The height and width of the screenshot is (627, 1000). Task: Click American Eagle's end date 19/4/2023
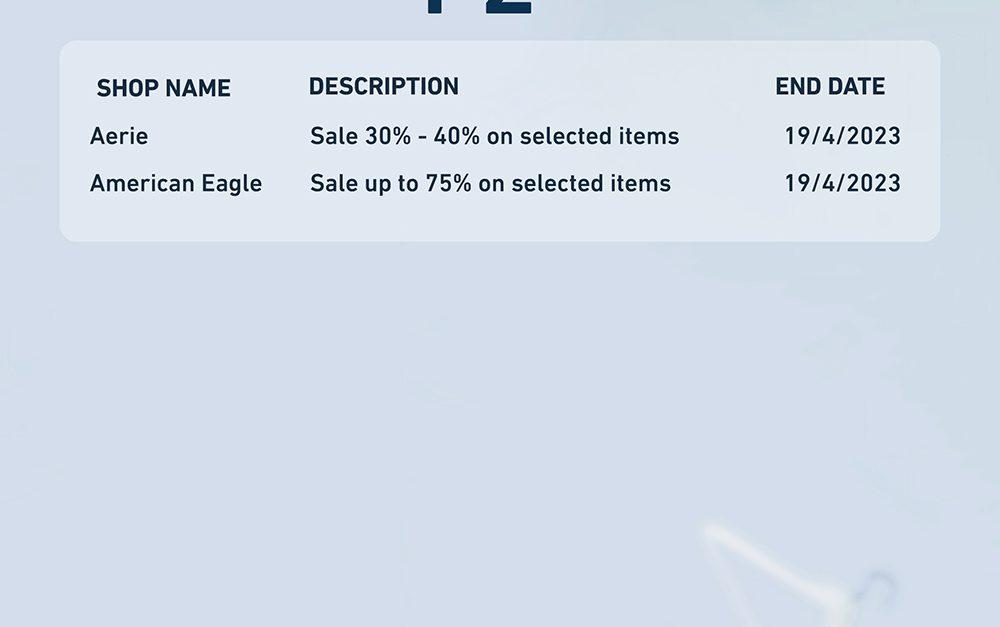(x=842, y=184)
